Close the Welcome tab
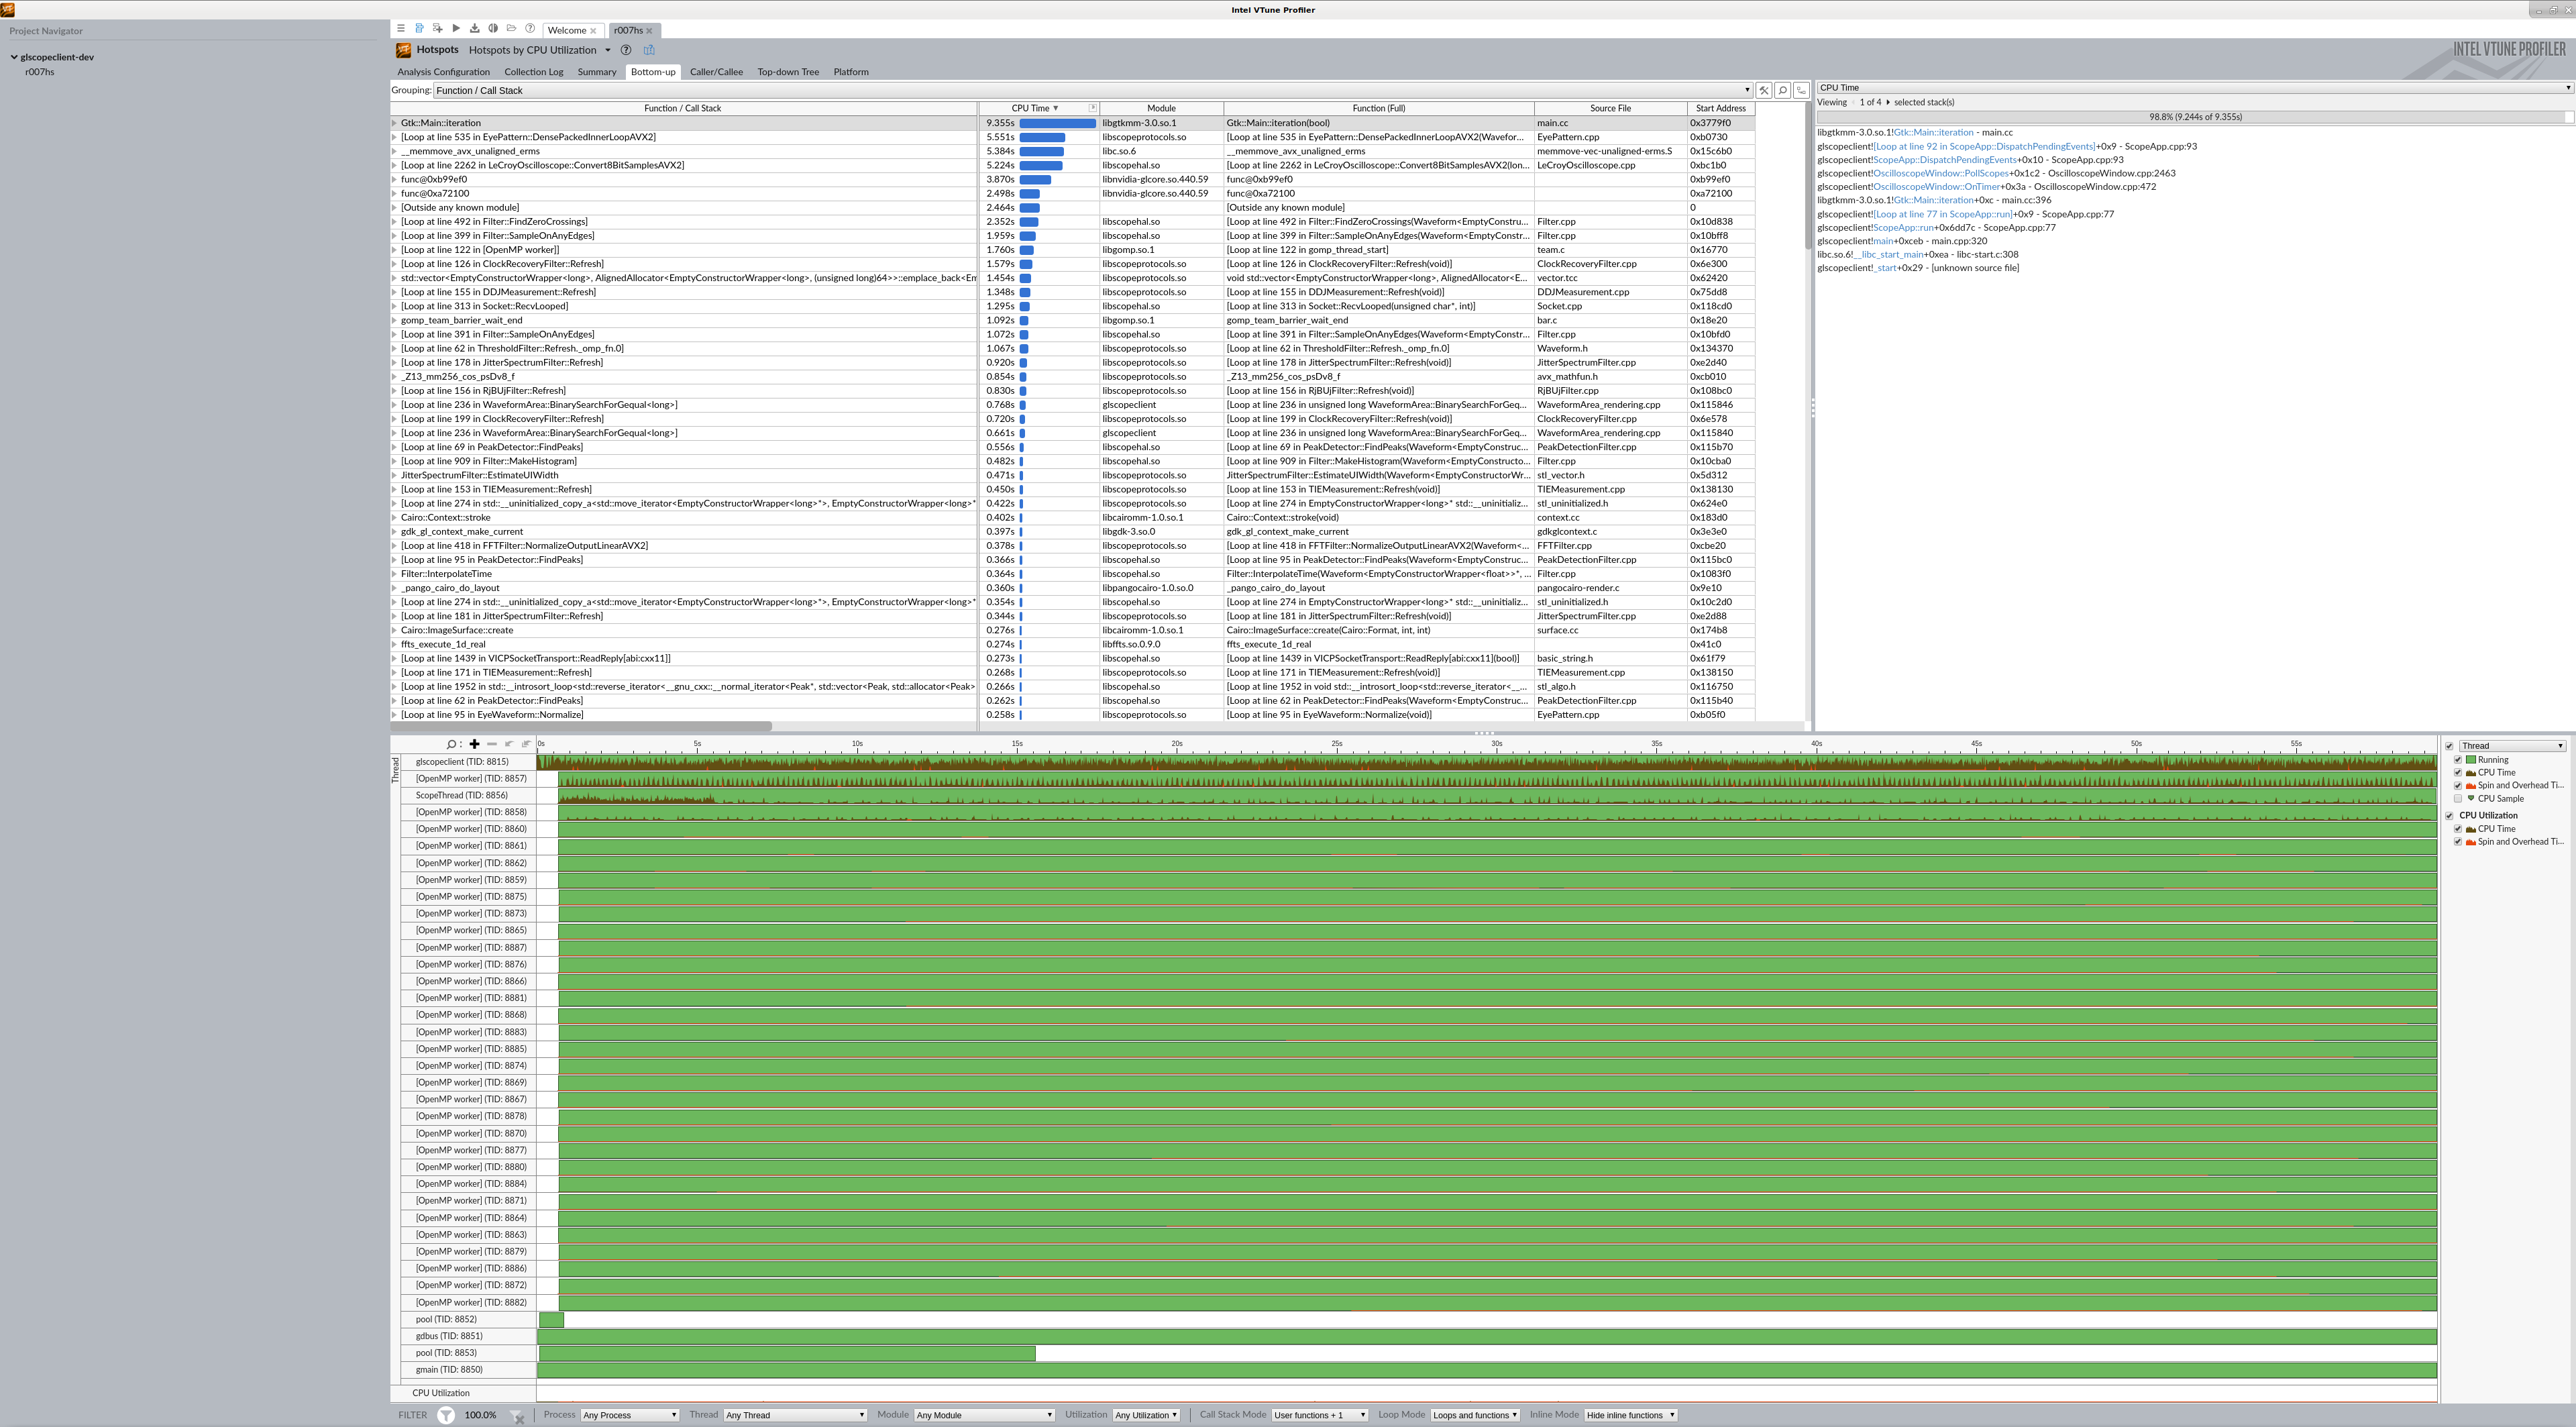This screenshot has width=2576, height=1427. [x=593, y=31]
